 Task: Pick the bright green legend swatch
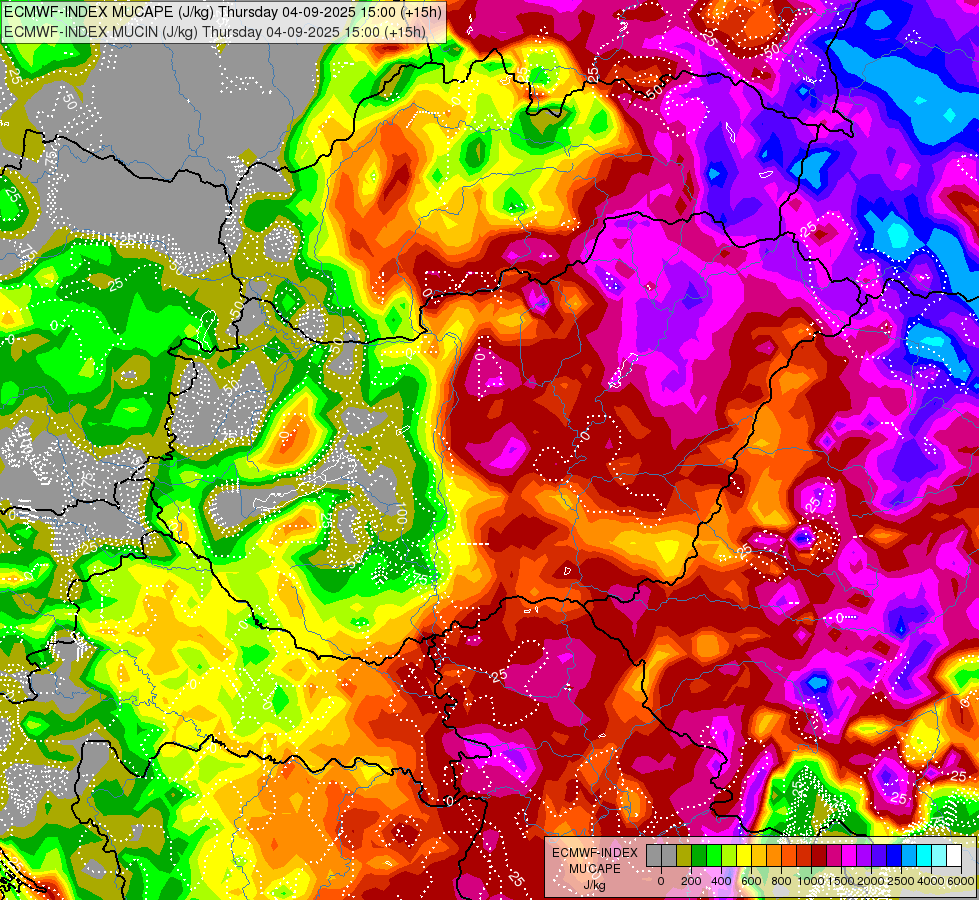coord(714,855)
